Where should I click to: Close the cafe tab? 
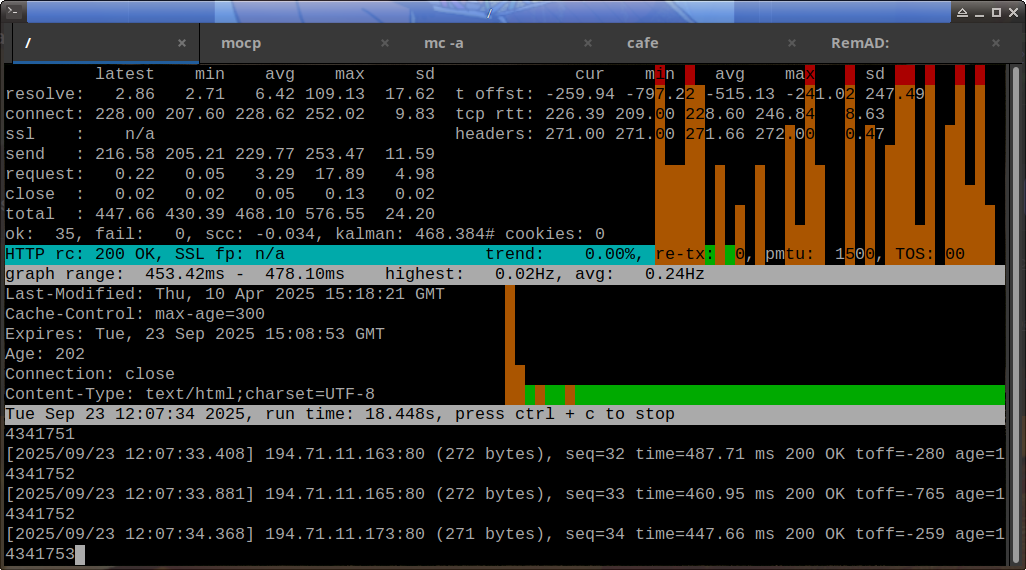[792, 44]
